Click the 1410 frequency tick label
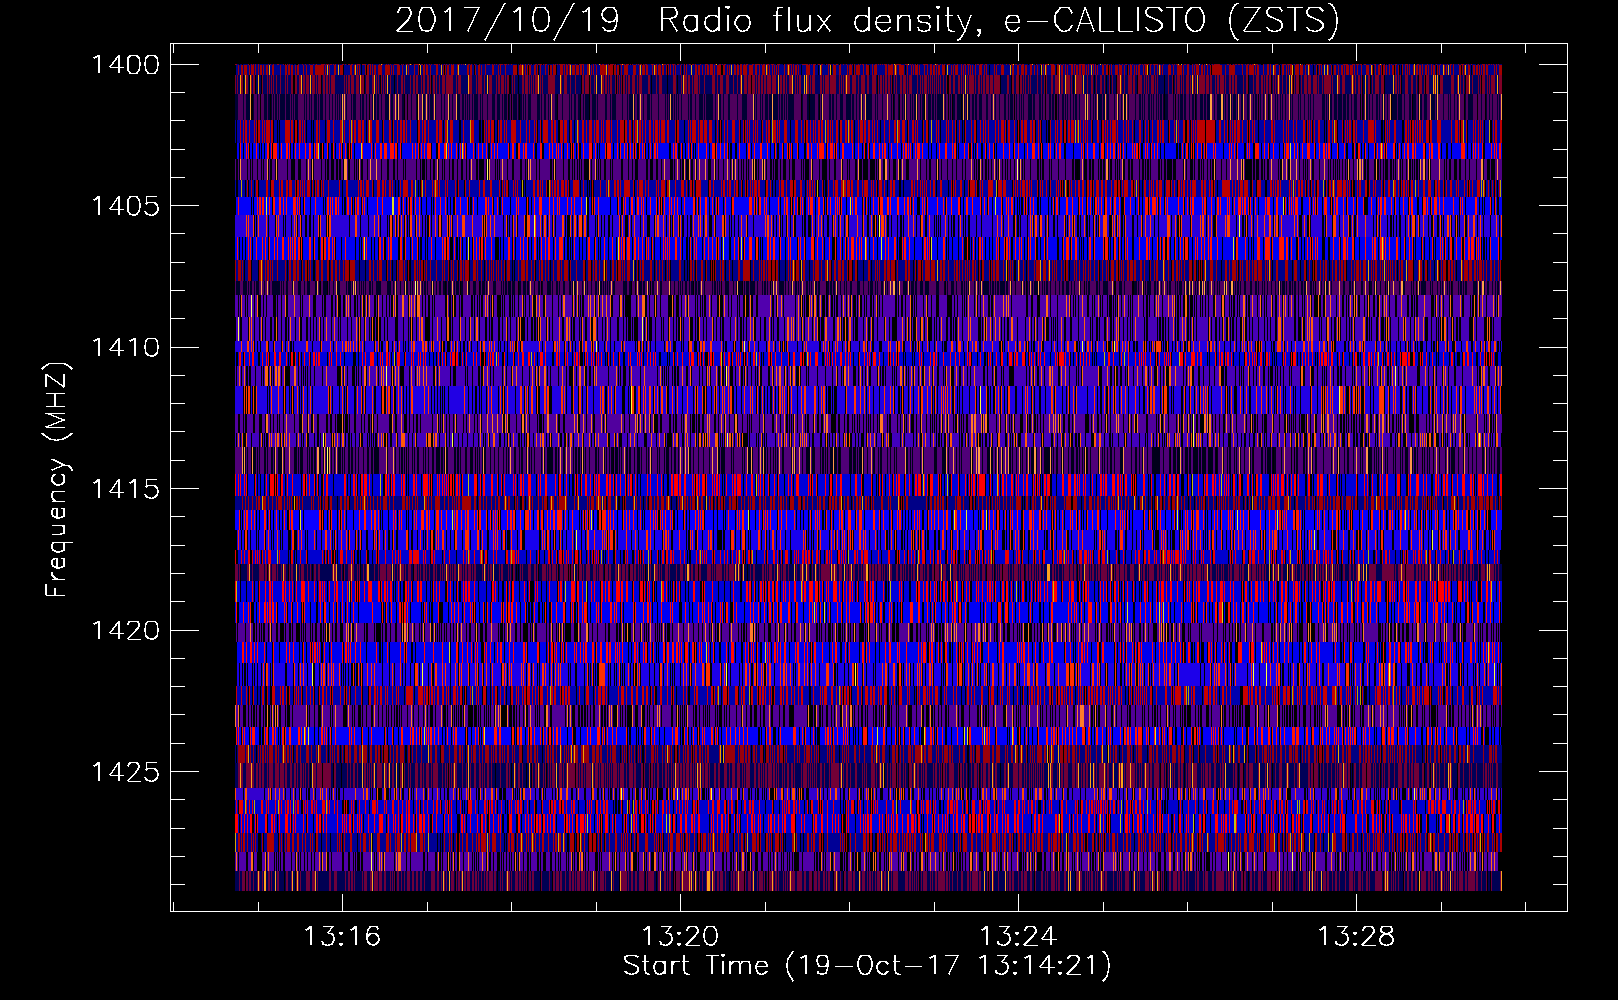Screen dimensions: 1618x1000 [x=125, y=348]
